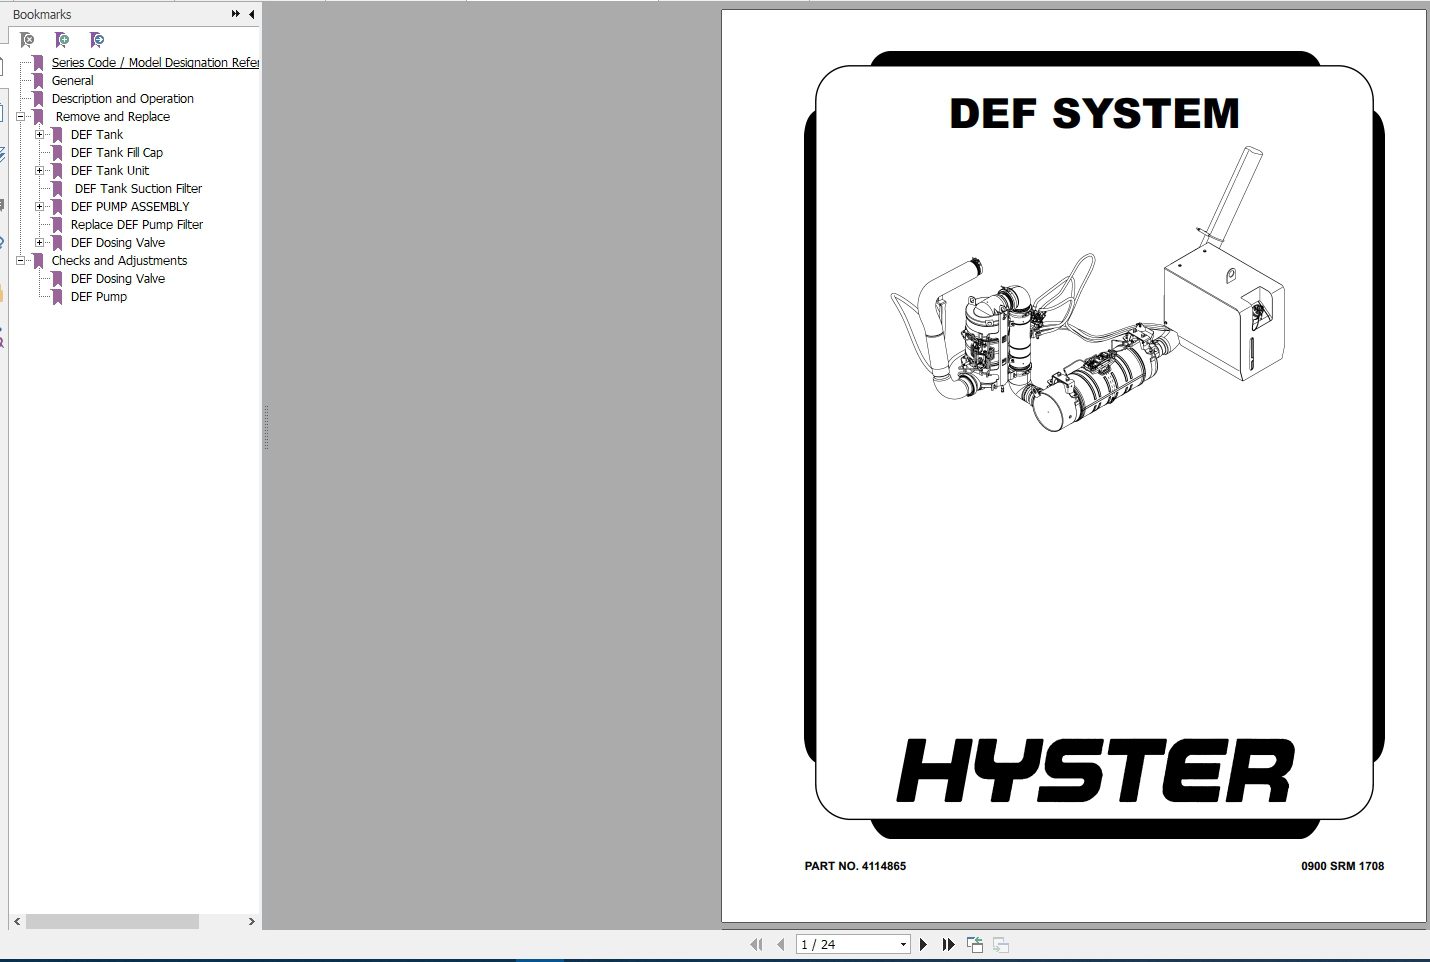Open the page number dropdown showing 1 / 24
Viewport: 1430px width, 962px height.
pyautogui.click(x=903, y=944)
